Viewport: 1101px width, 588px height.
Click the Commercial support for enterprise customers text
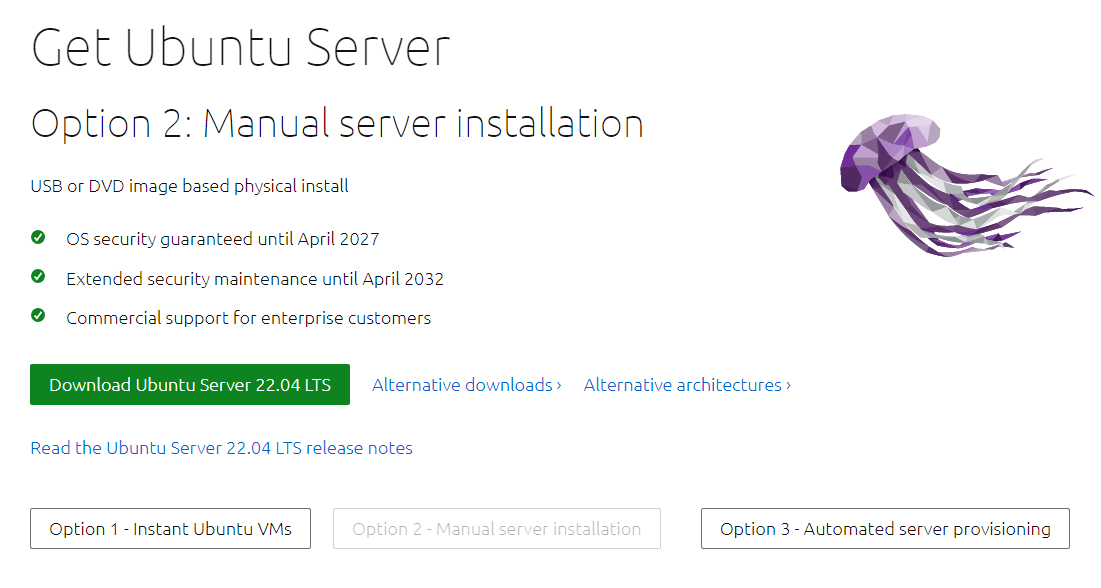click(248, 318)
